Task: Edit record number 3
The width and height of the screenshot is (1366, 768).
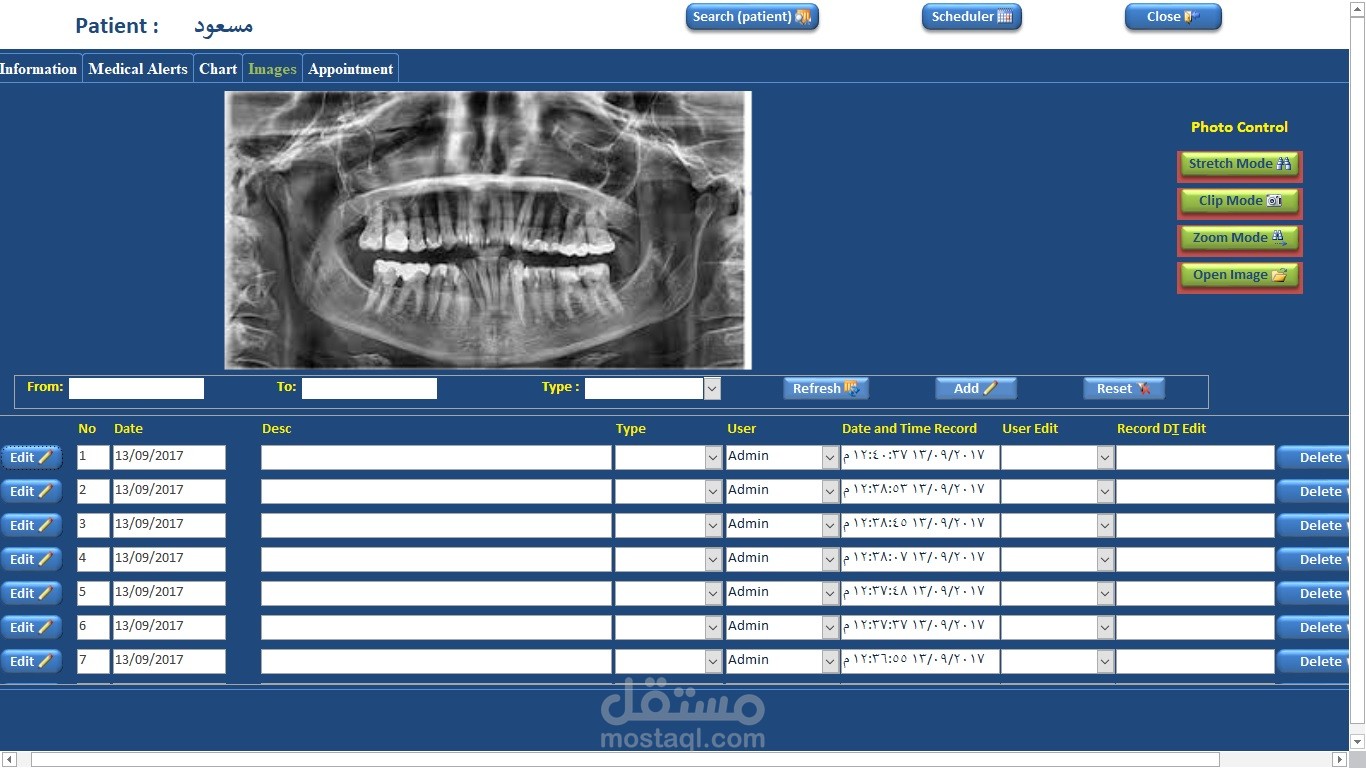Action: [x=31, y=525]
